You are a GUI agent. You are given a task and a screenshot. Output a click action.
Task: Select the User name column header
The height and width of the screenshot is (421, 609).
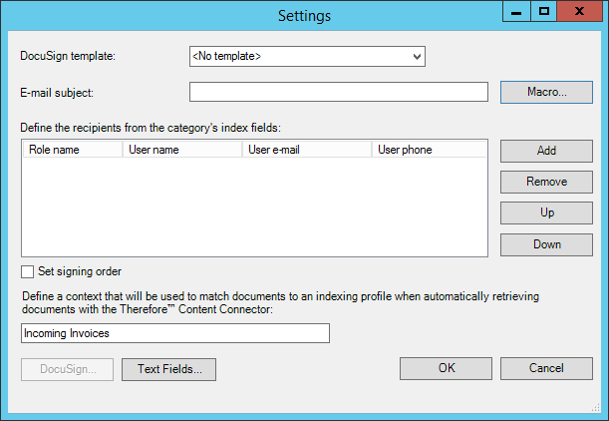coord(181,150)
